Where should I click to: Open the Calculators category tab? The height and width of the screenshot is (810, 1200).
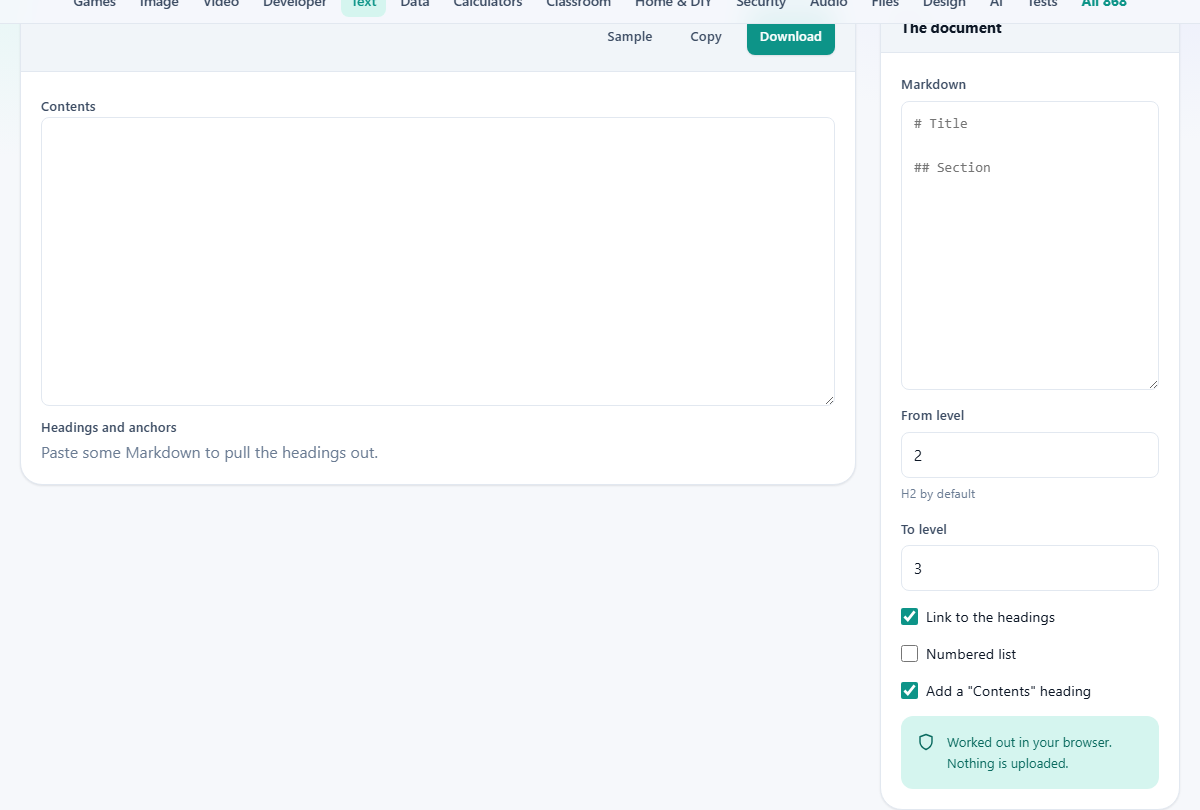pos(488,4)
